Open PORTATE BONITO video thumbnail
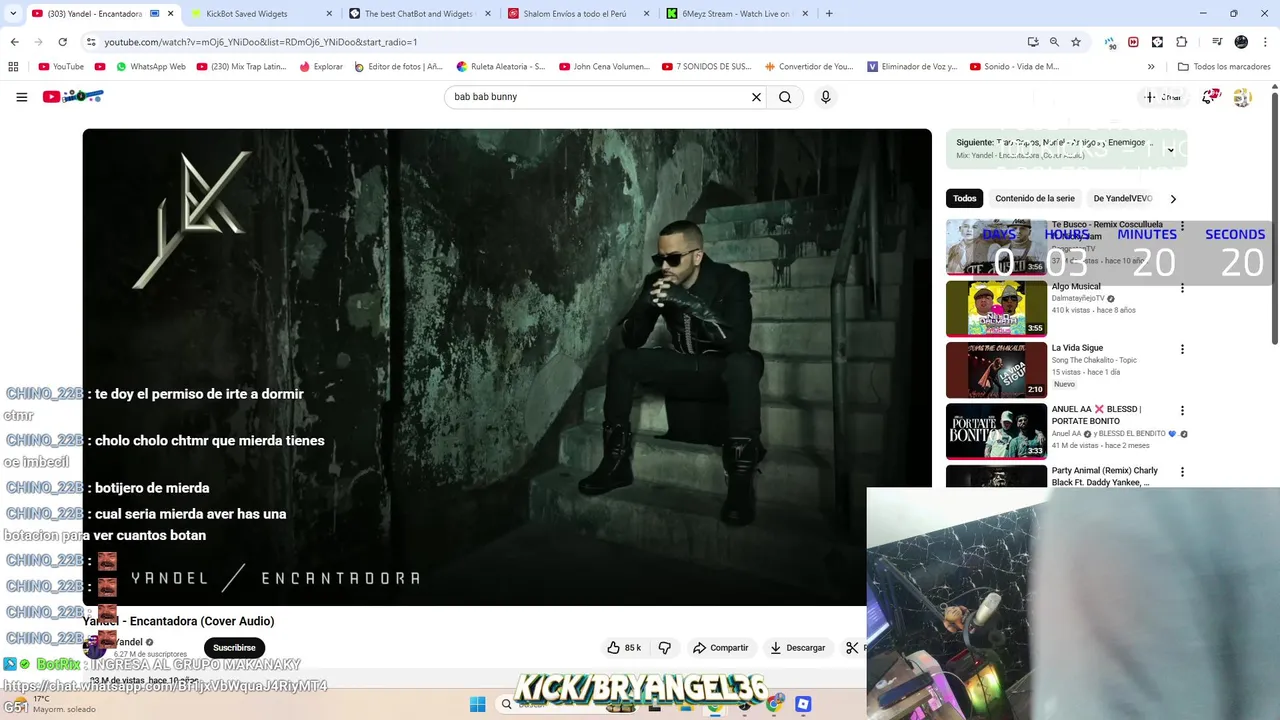 click(996, 431)
